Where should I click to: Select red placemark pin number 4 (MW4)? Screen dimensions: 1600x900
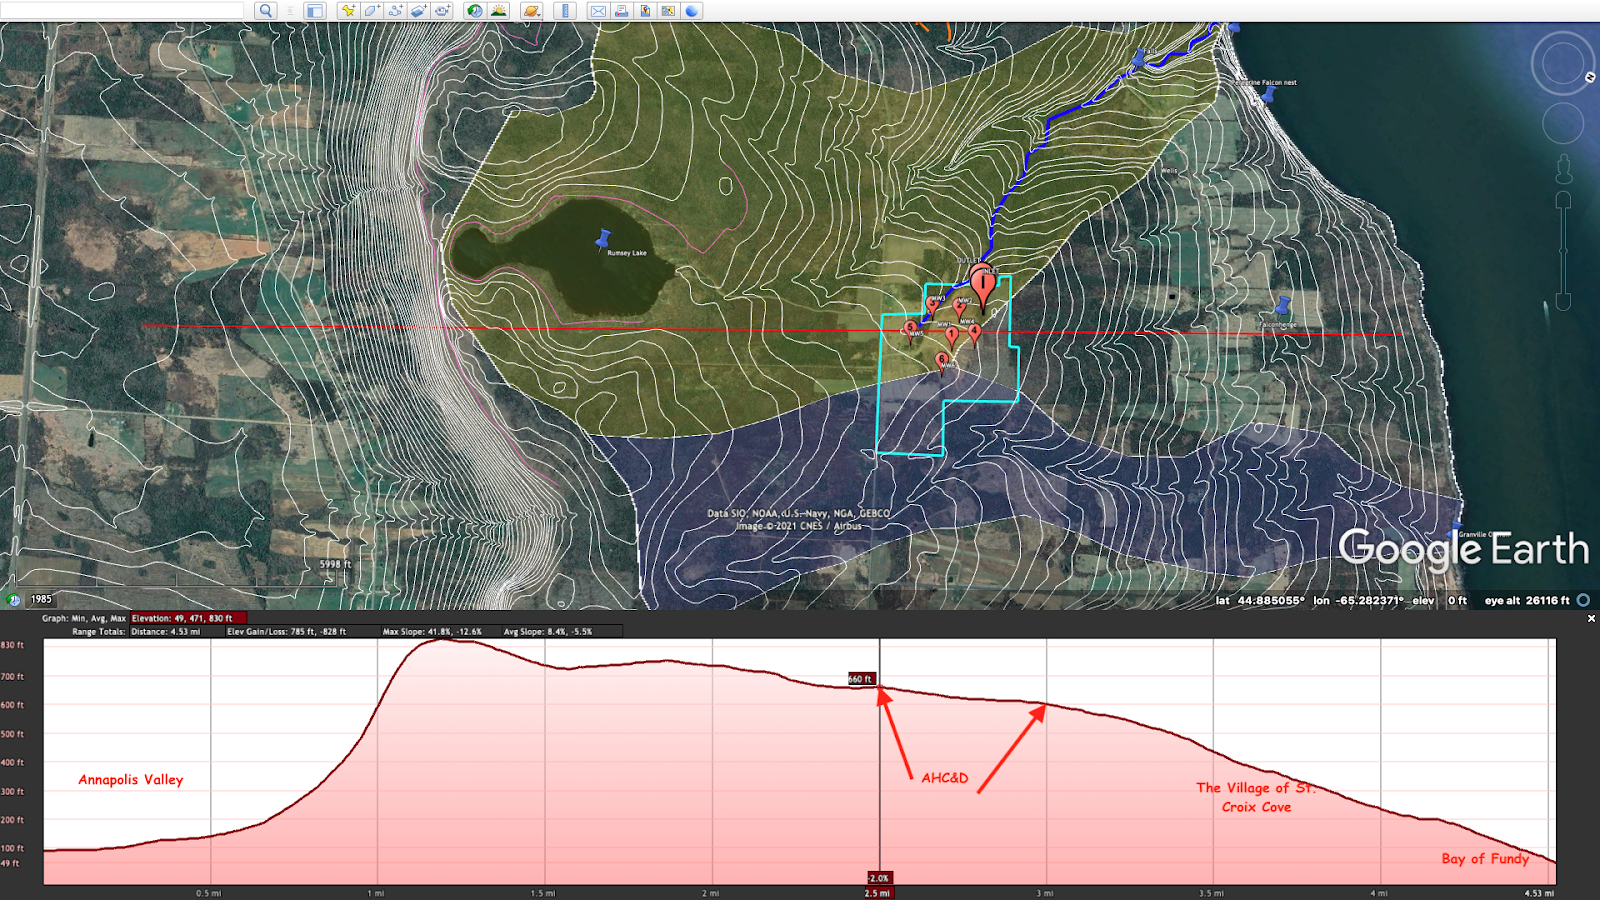coord(975,333)
